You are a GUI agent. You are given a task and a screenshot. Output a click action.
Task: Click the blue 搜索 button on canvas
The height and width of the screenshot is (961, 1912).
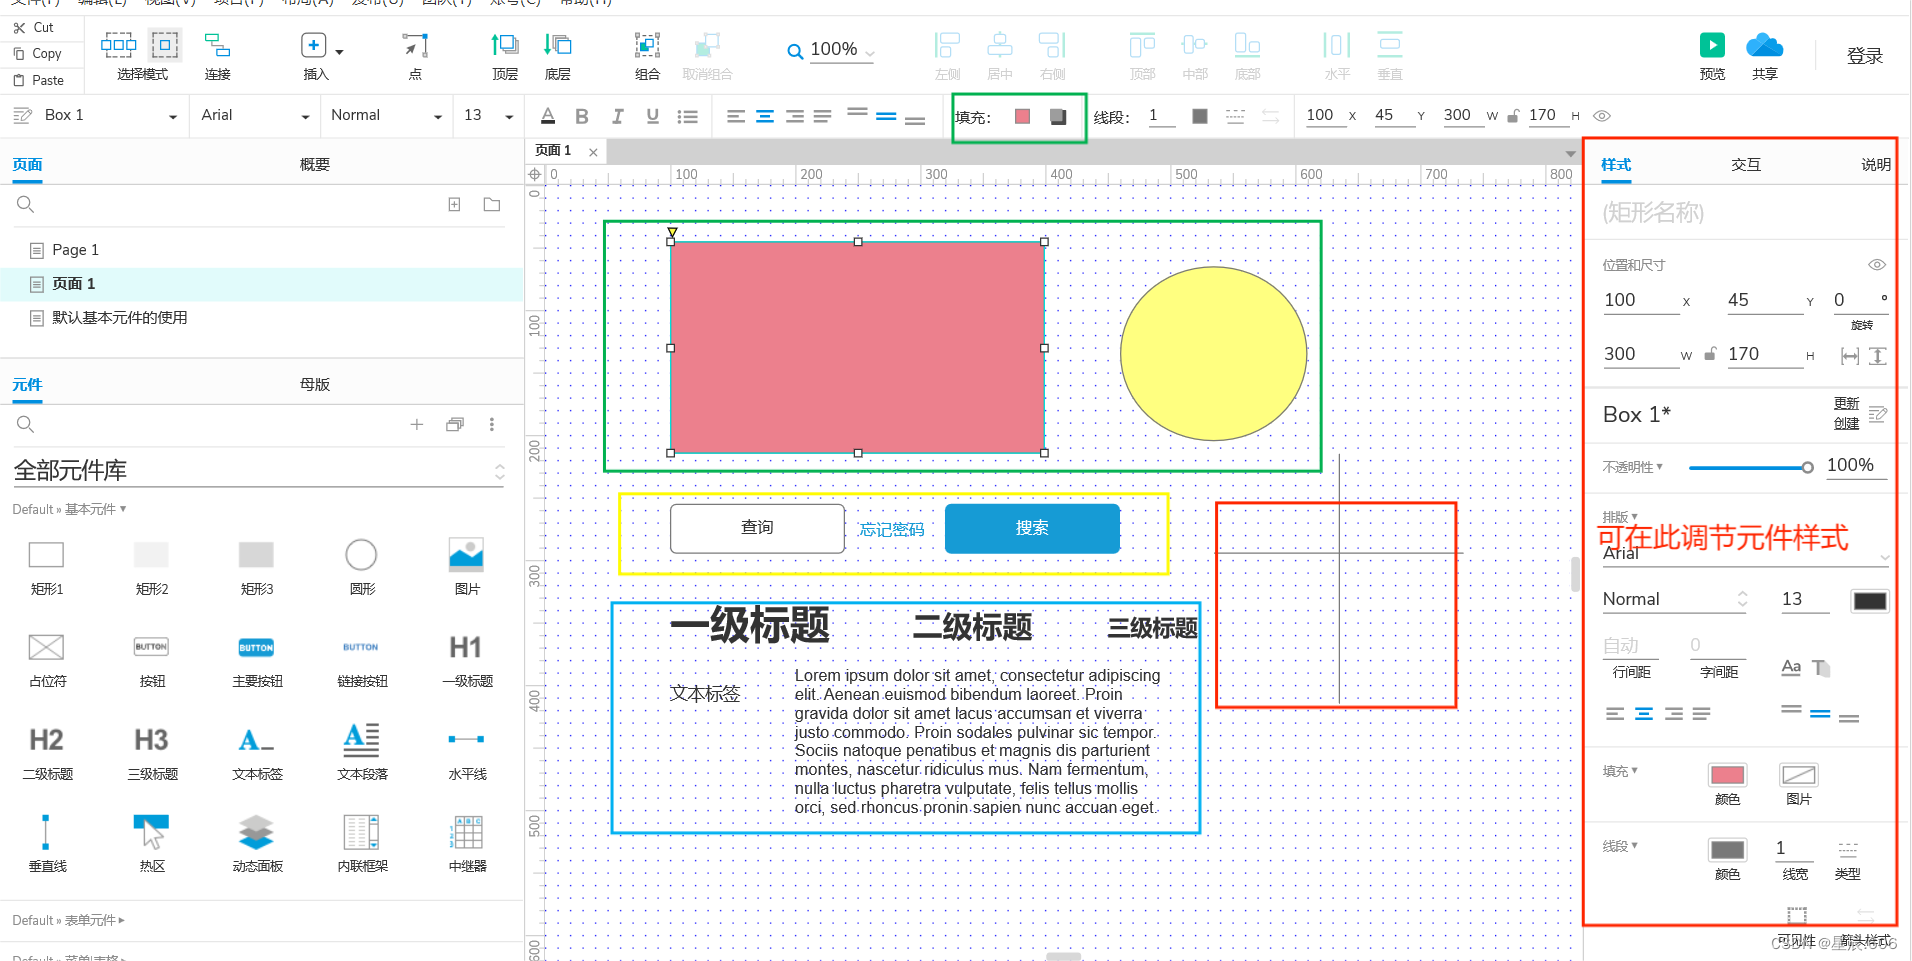point(1032,528)
